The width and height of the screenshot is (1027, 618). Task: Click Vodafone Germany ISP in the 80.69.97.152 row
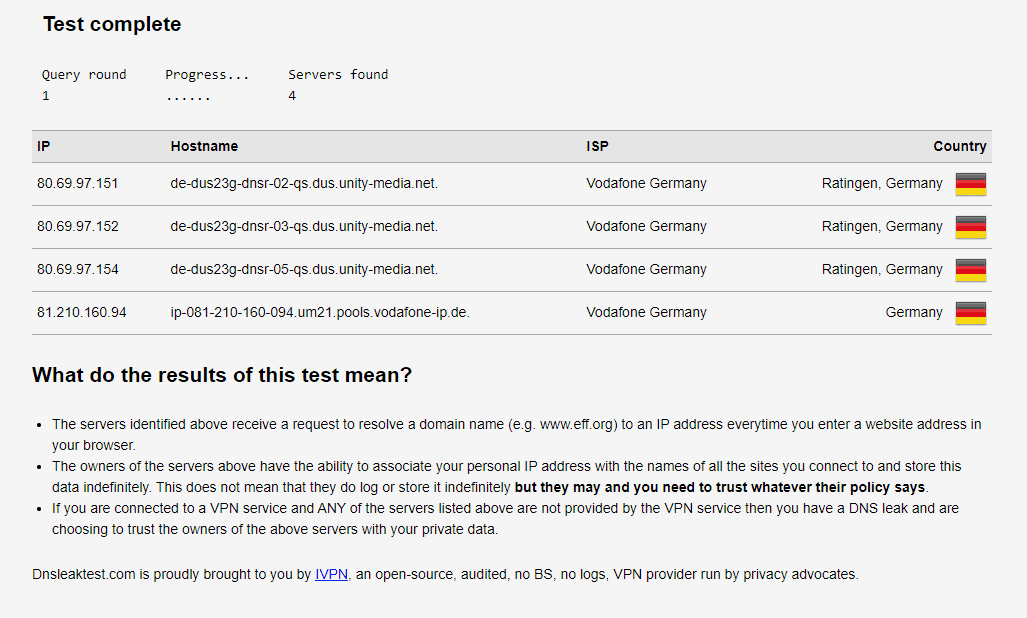(646, 226)
